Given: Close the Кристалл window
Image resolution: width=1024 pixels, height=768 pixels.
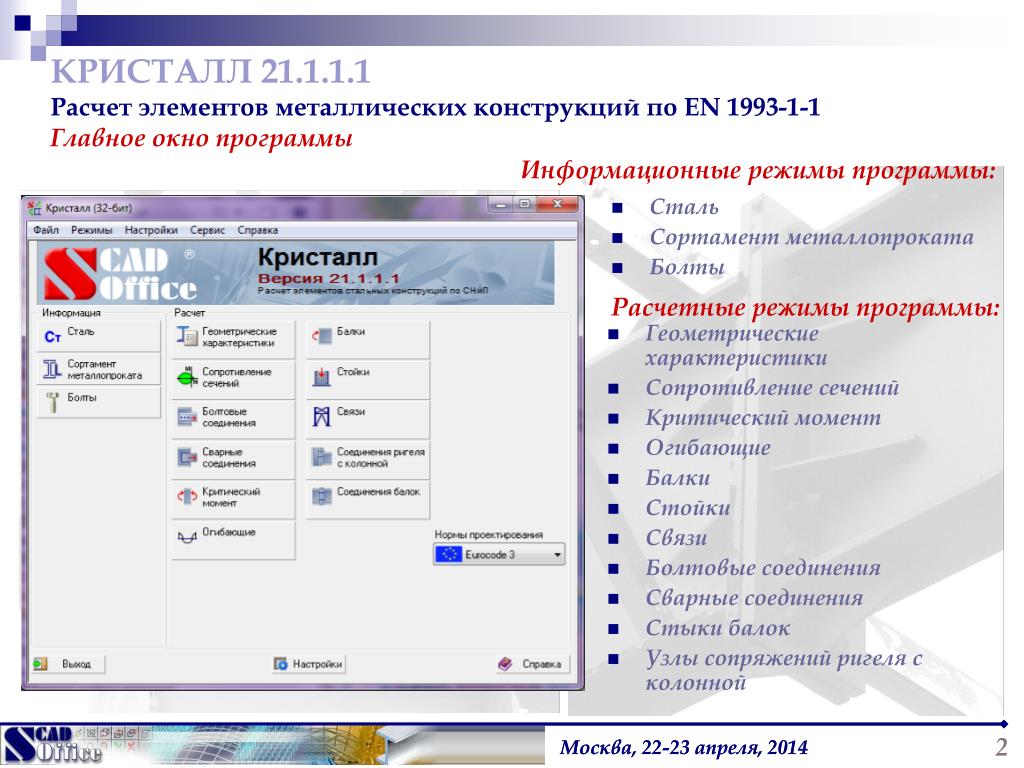Looking at the screenshot, I should click(x=558, y=204).
